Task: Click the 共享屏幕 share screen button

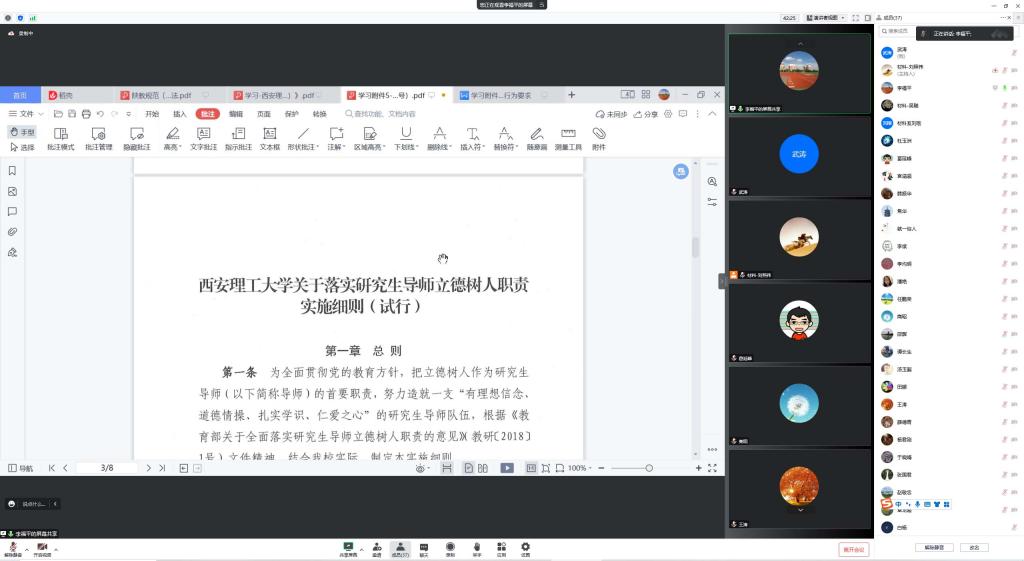Action: pyautogui.click(x=348, y=549)
